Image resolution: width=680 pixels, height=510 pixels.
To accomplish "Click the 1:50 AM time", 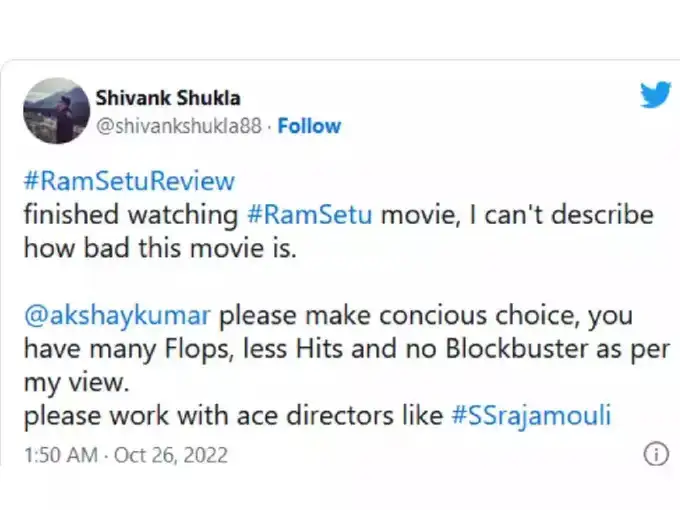I will (59, 456).
